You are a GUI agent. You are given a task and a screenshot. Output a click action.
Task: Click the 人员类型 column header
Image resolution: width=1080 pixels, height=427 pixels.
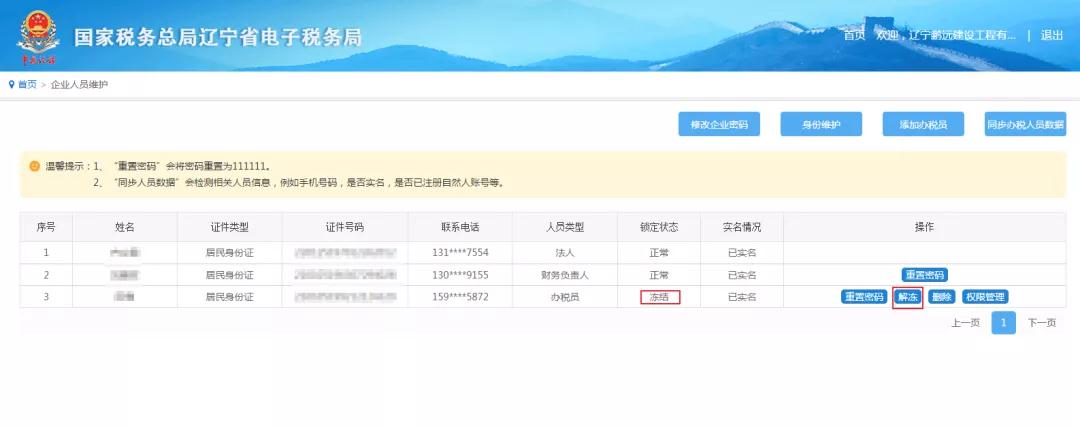(565, 227)
